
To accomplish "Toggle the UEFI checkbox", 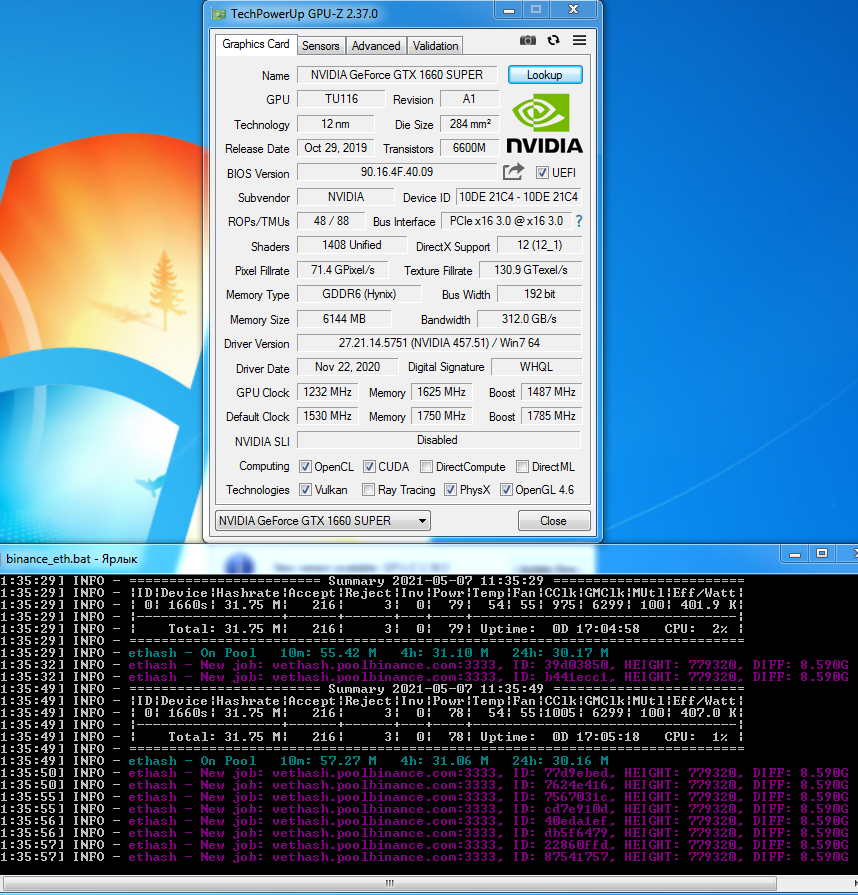I will (x=543, y=173).
